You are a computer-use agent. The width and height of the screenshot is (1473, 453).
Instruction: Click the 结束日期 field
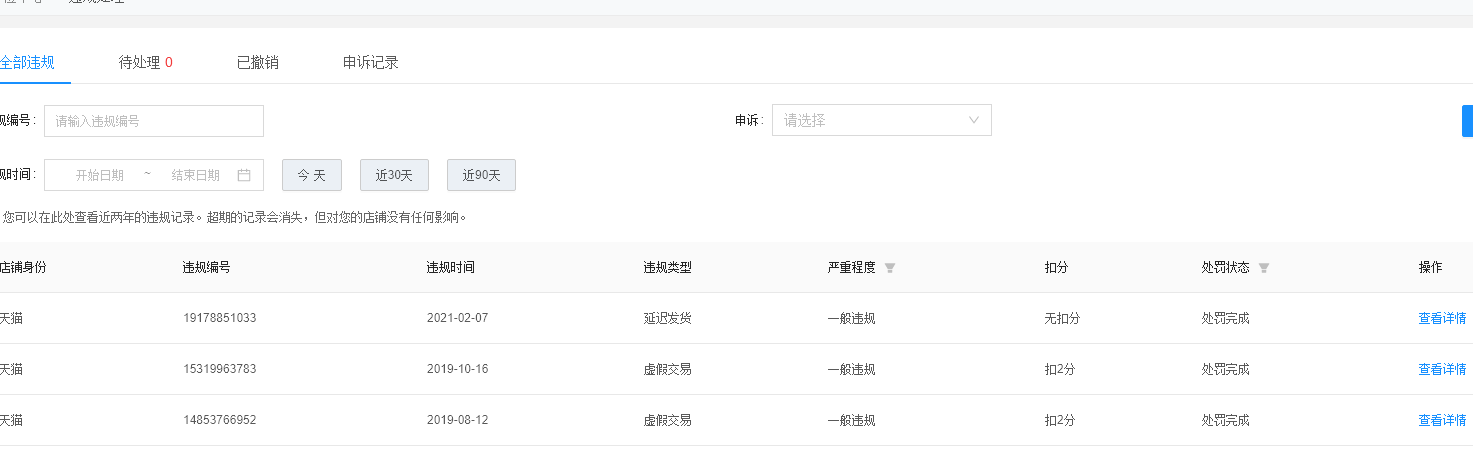coord(196,175)
